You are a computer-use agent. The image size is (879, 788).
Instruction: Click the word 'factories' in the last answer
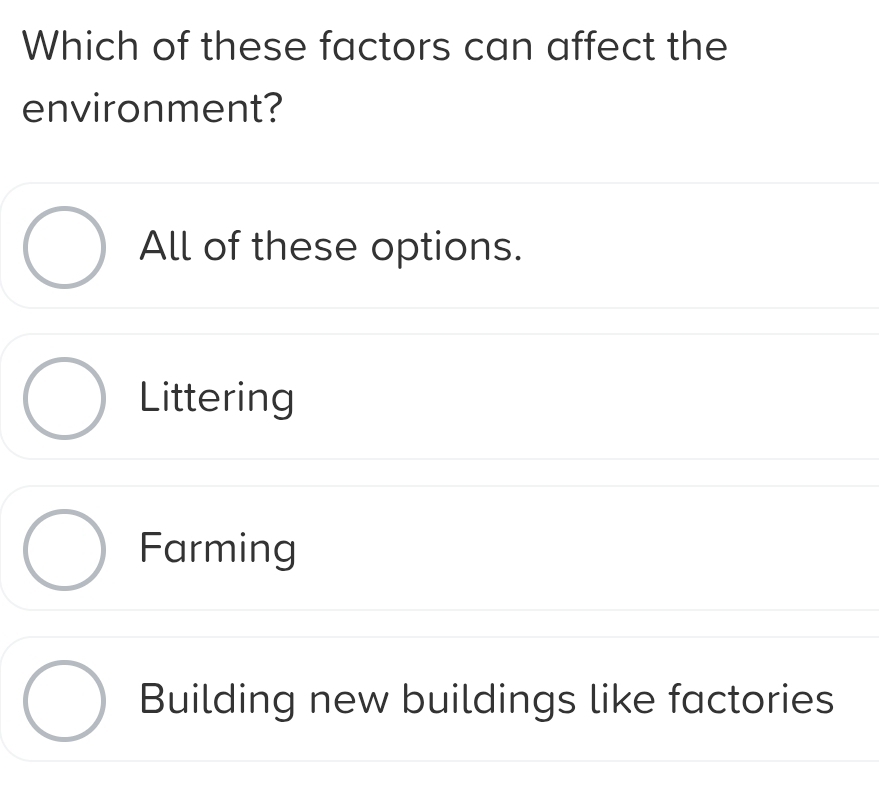(750, 699)
